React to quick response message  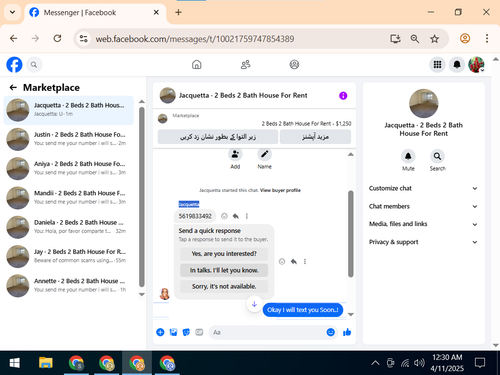point(282,261)
